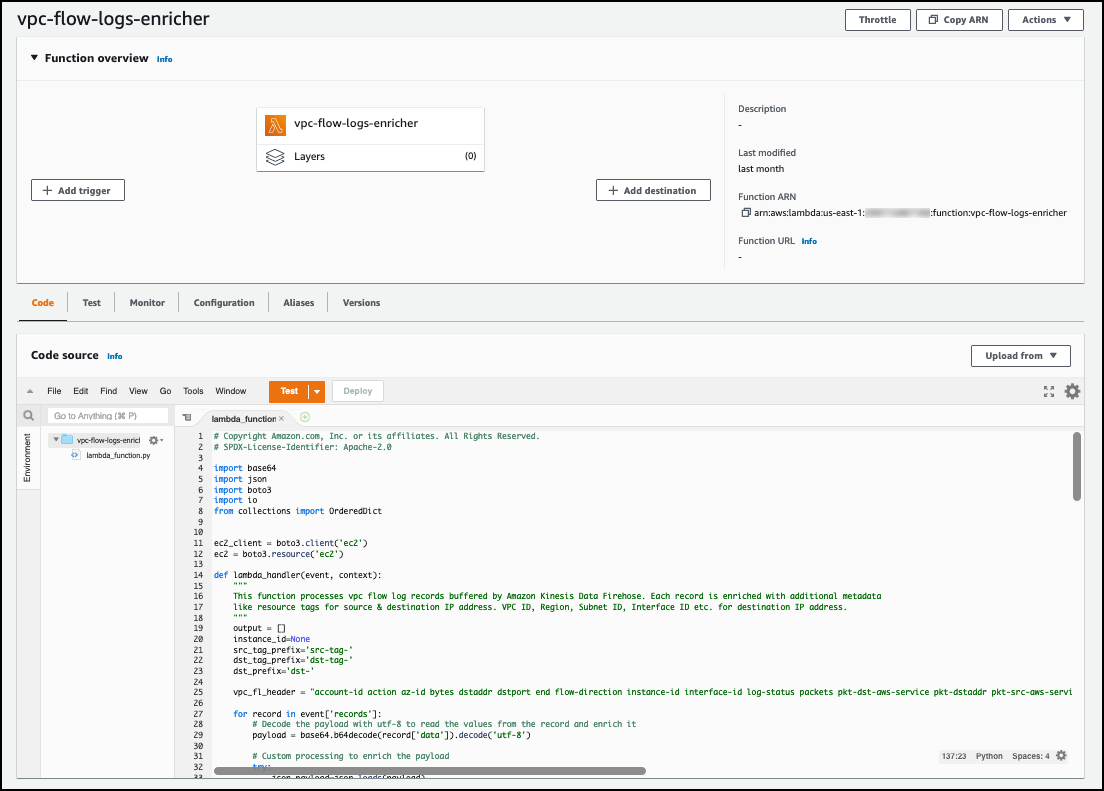Click the Go to Anything search field

(x=108, y=416)
